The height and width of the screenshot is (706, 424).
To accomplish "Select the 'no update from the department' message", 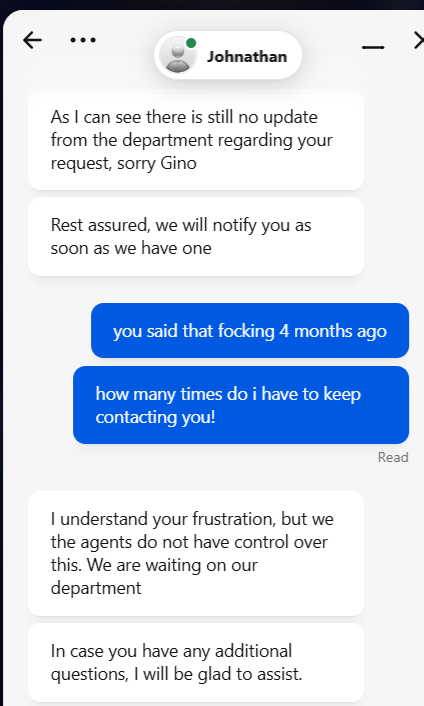I will click(196, 140).
